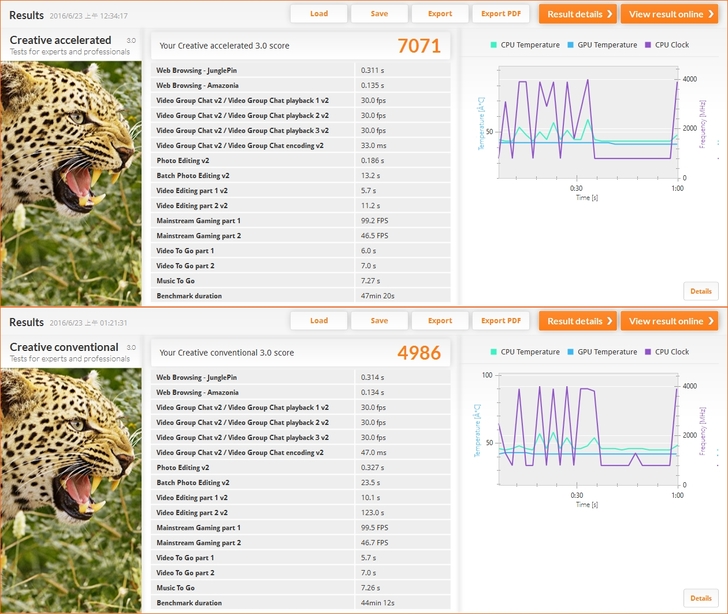
Task: Export PDF for the Creative conventional result
Action: tap(501, 321)
